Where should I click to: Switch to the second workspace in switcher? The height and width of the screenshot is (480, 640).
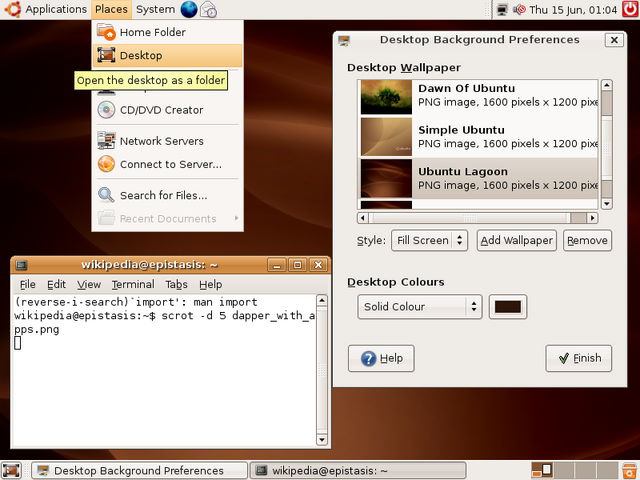pyautogui.click(x=564, y=470)
